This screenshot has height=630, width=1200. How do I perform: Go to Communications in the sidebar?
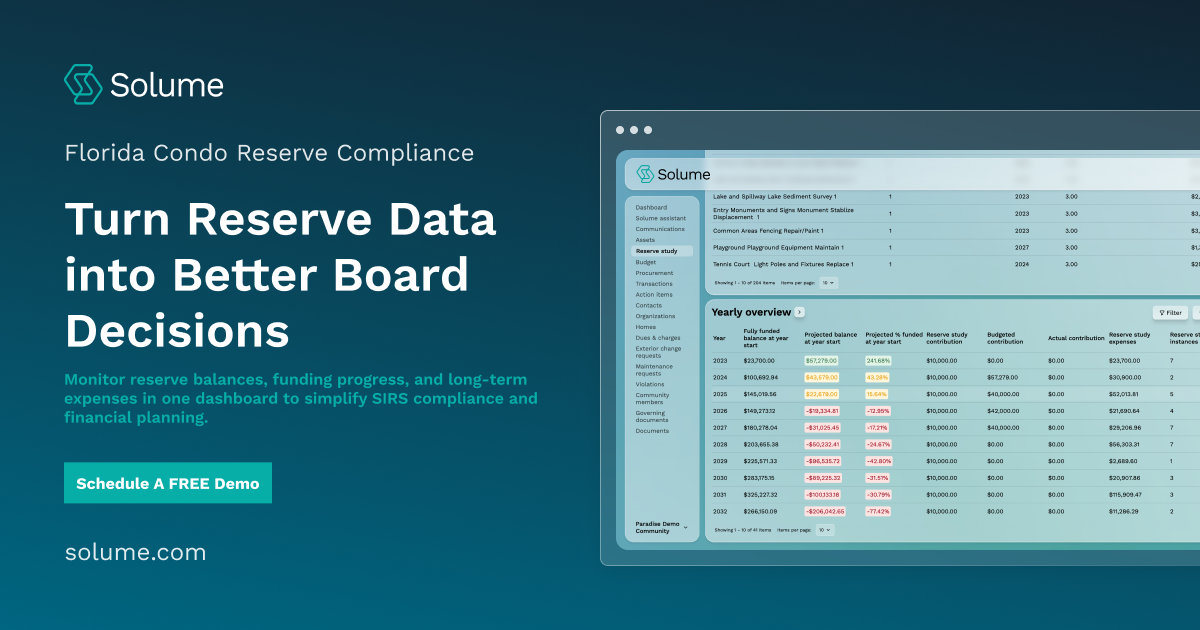[x=660, y=229]
